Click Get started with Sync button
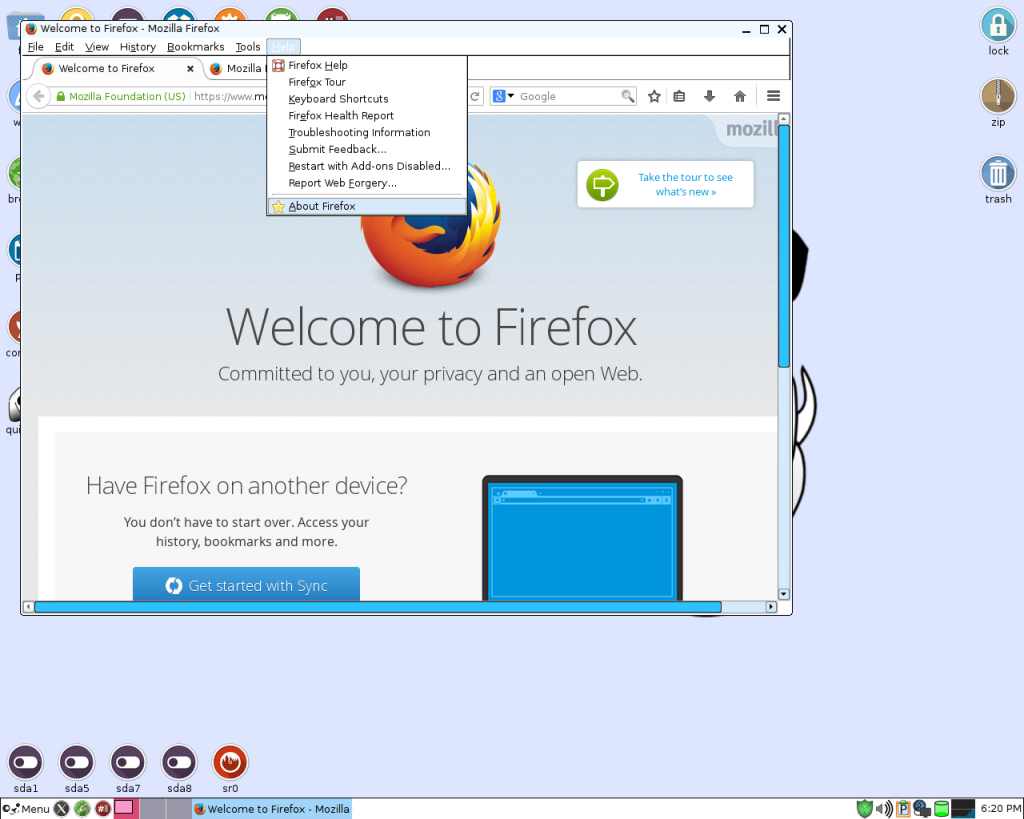 coord(246,585)
